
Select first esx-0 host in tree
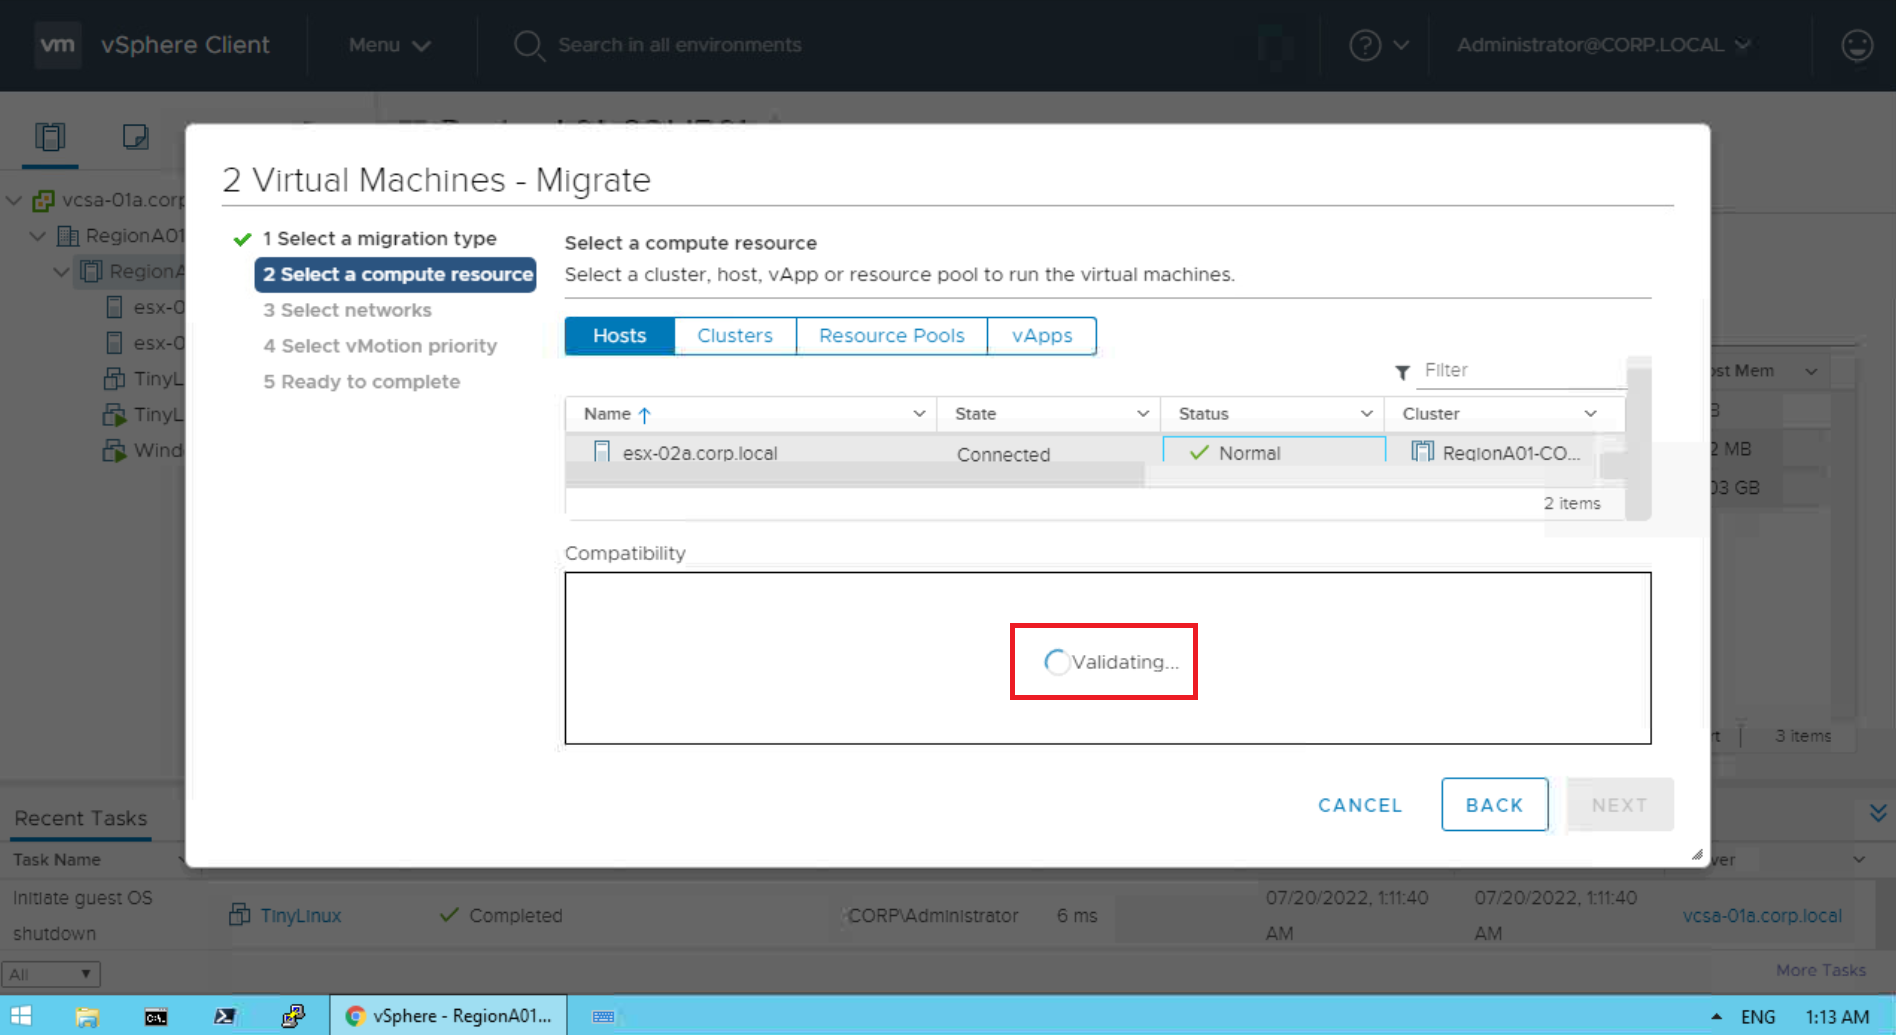[144, 307]
